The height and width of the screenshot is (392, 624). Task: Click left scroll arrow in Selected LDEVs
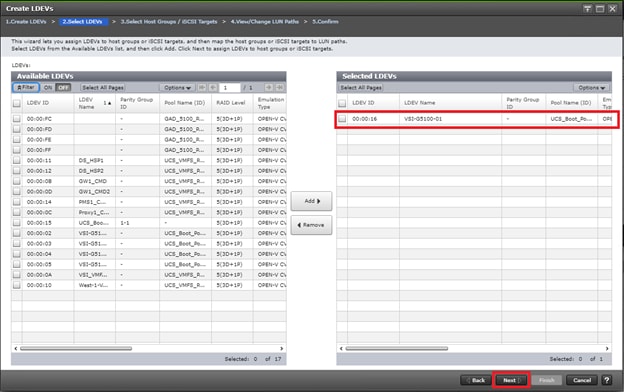point(341,348)
